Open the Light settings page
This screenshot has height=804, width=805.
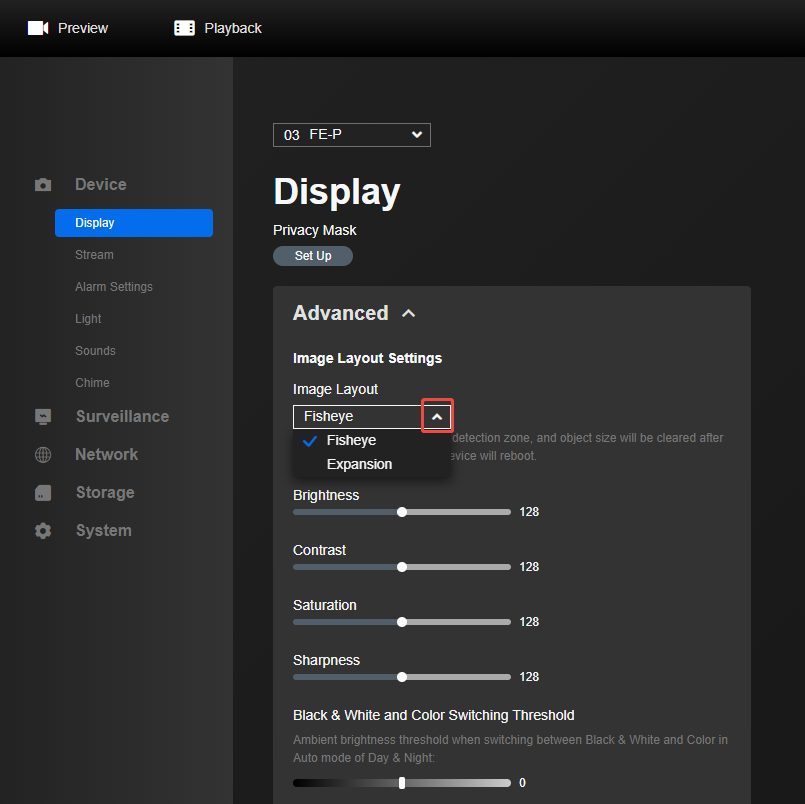coord(88,319)
